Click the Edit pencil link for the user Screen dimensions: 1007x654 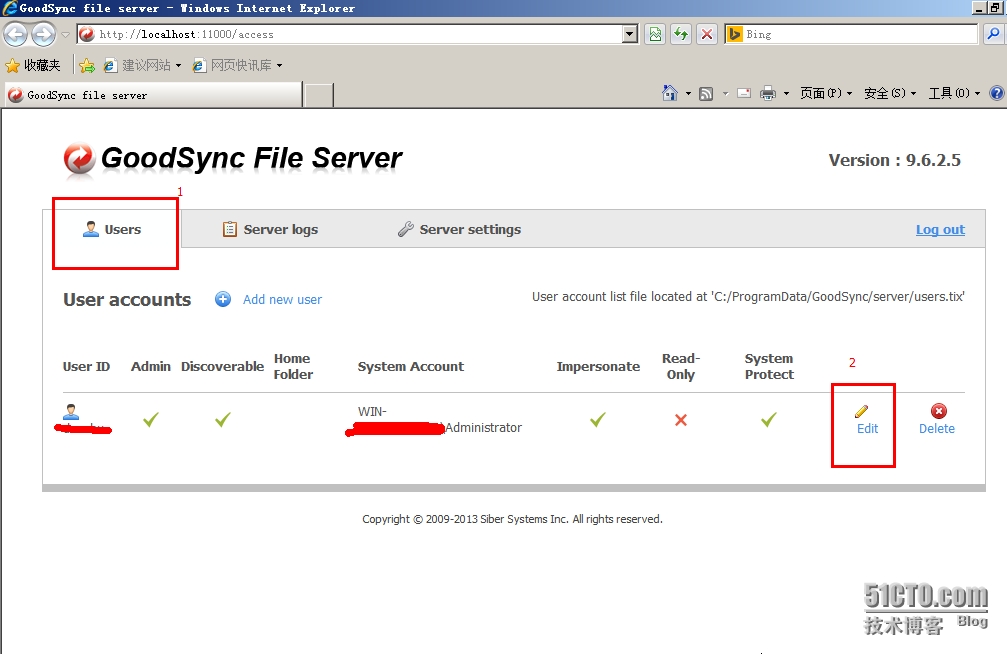(867, 420)
